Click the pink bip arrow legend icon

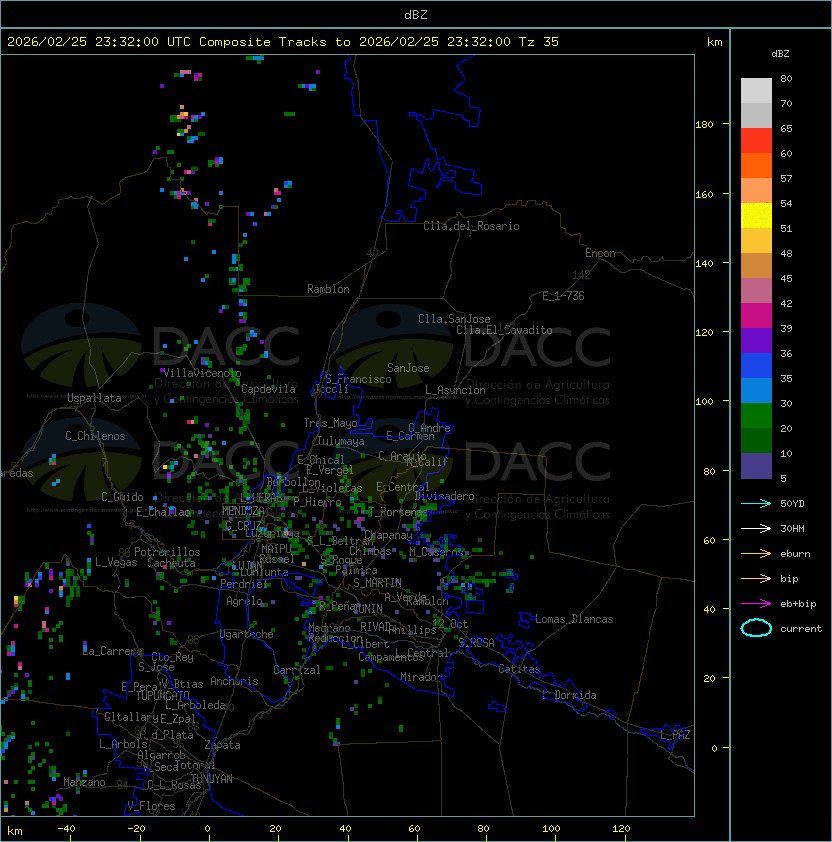(756, 578)
